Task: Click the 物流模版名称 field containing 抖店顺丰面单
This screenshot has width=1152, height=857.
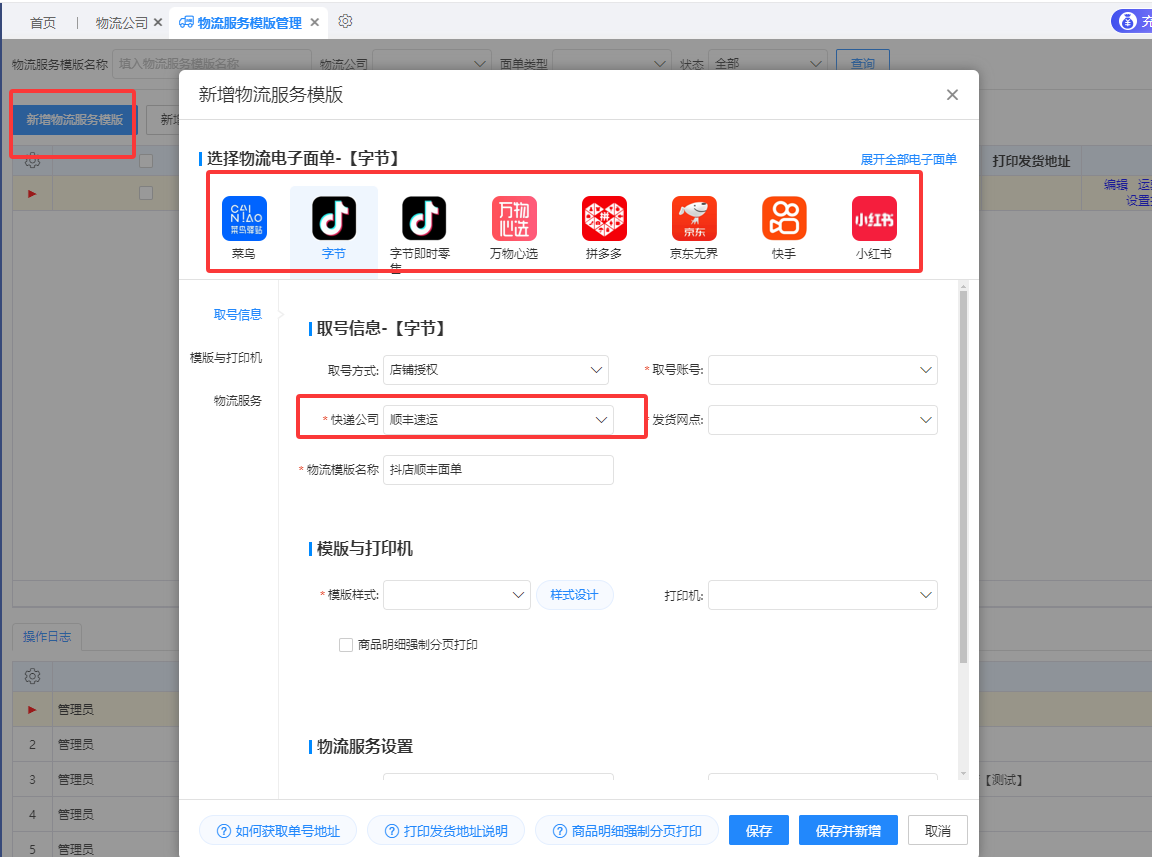Action: pyautogui.click(x=498, y=470)
